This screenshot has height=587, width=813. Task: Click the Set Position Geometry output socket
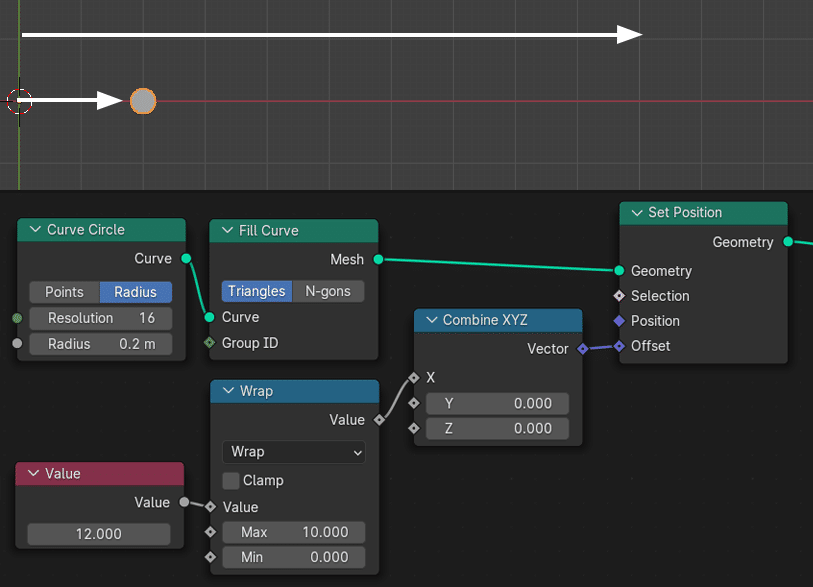pyautogui.click(x=788, y=242)
